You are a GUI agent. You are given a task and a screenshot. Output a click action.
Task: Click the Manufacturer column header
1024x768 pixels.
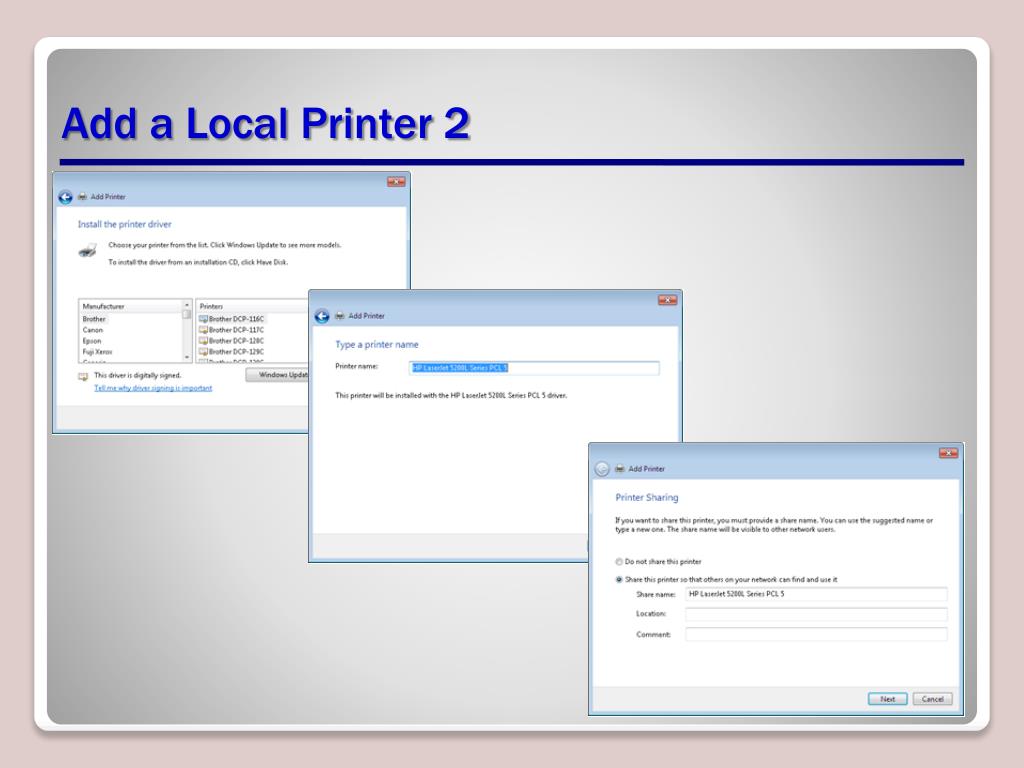click(131, 306)
